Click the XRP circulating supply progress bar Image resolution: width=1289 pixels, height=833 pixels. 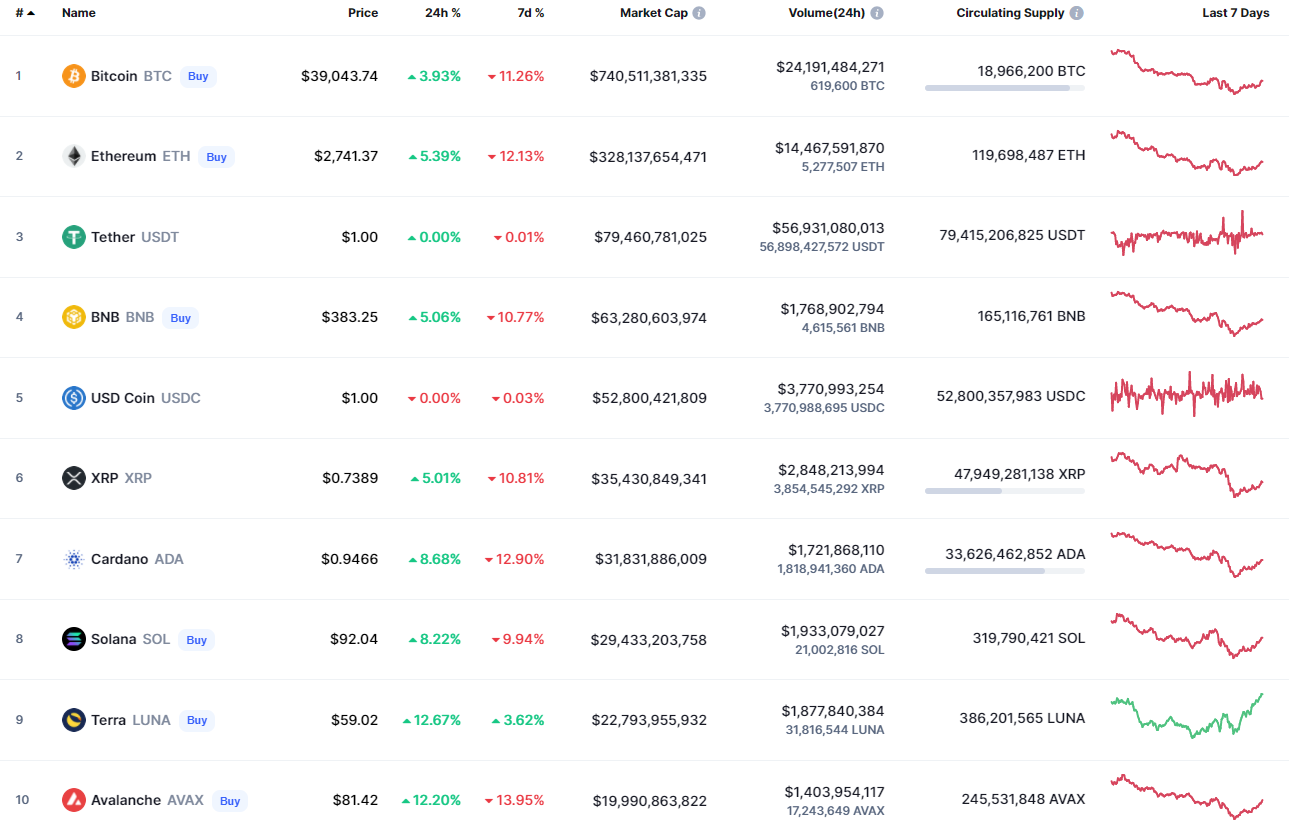click(x=1004, y=491)
